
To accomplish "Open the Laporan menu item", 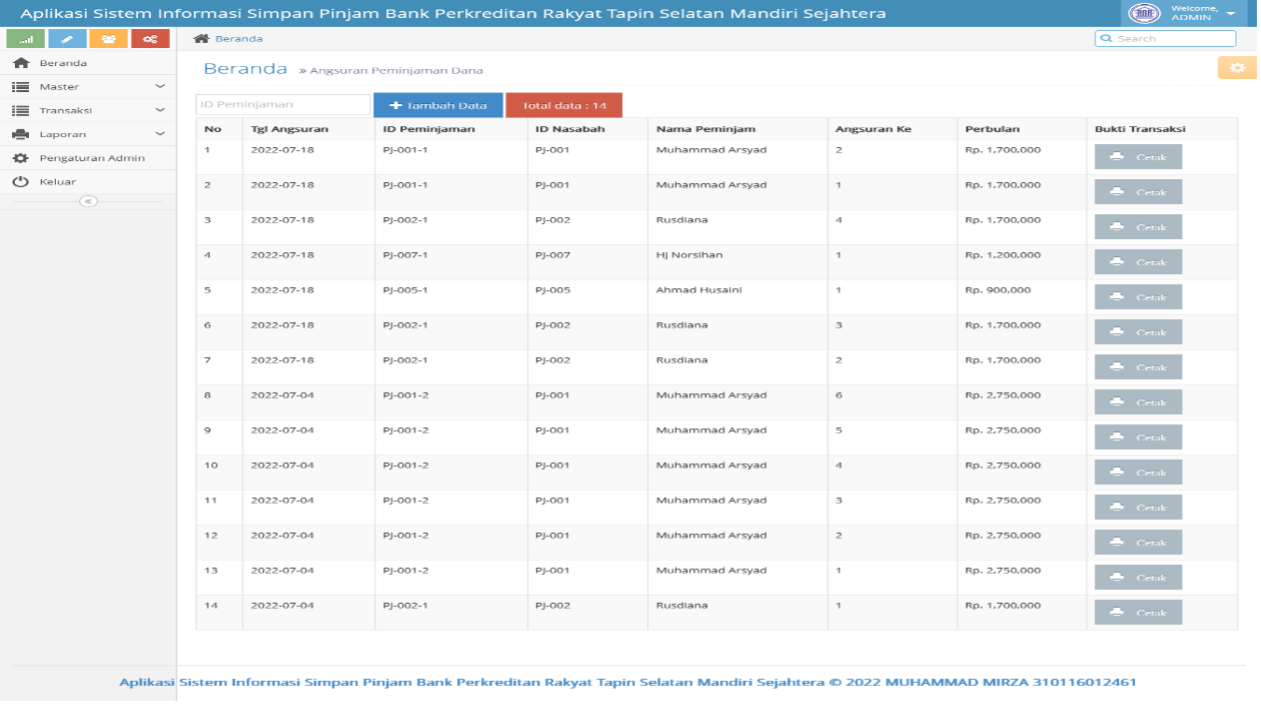I will pyautogui.click(x=88, y=134).
